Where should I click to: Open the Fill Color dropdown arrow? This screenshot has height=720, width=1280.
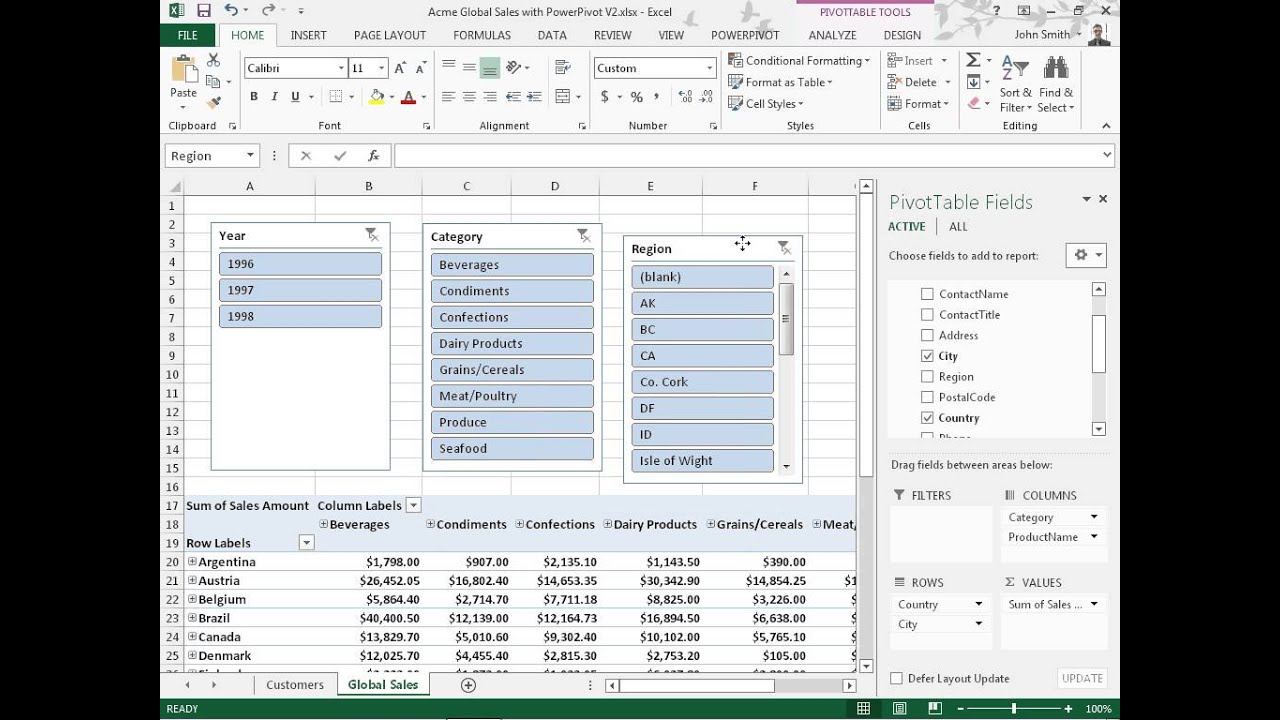tap(391, 97)
